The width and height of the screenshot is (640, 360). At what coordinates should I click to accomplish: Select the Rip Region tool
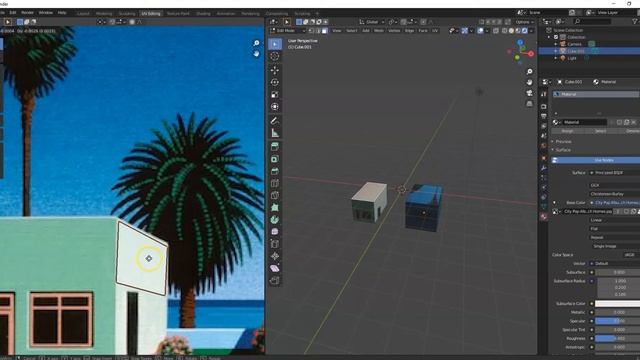pos(275,281)
